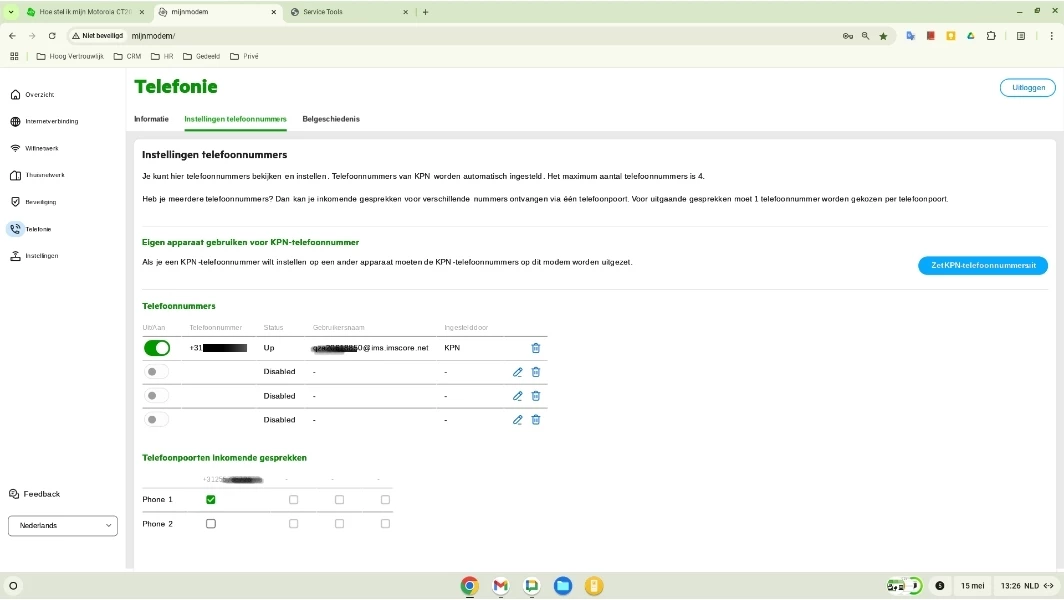The image size is (1064, 600).
Task: Open Overzicht in the sidebar
Action: click(33, 94)
